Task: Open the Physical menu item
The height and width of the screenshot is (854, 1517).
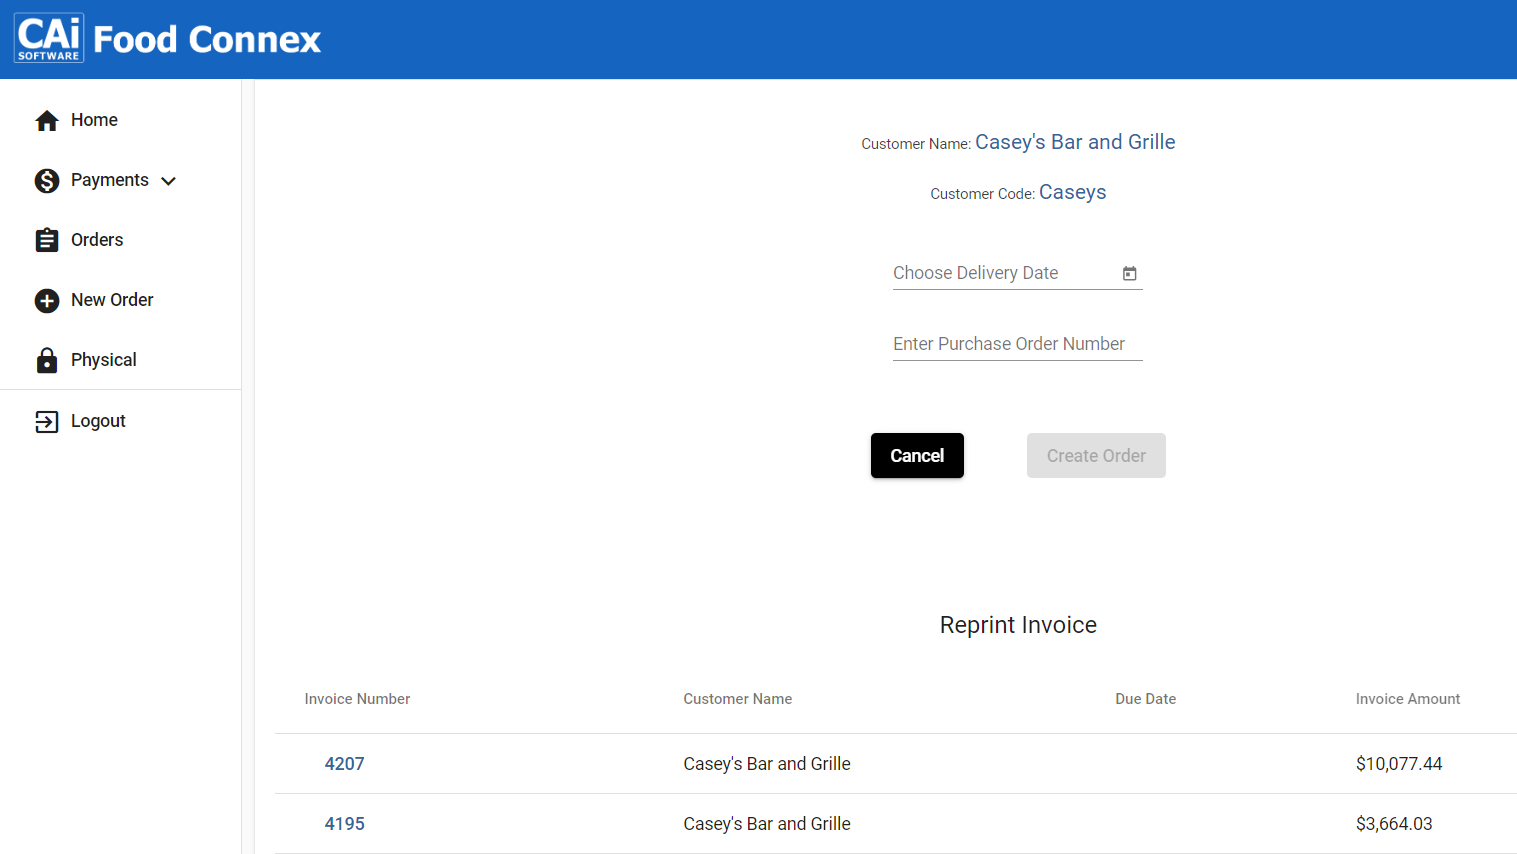Action: (x=104, y=360)
